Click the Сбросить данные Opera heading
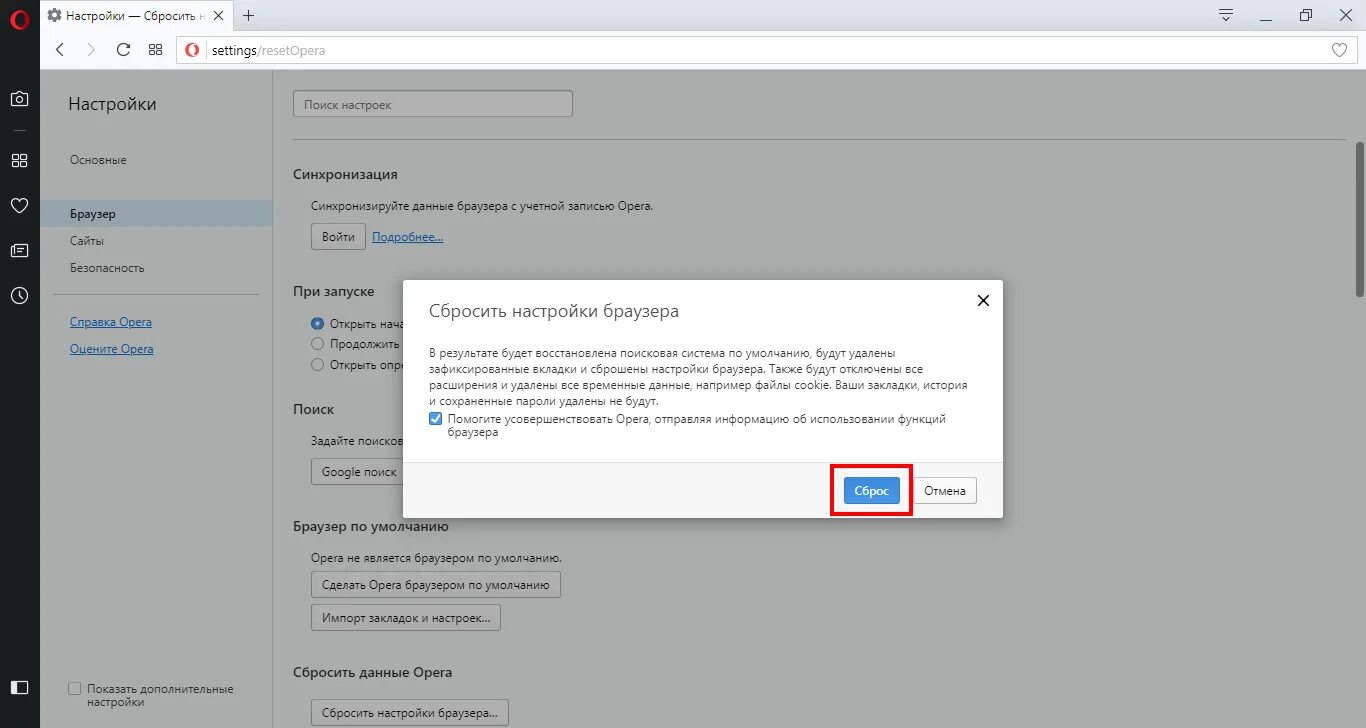Image resolution: width=1366 pixels, height=728 pixels. [x=373, y=672]
